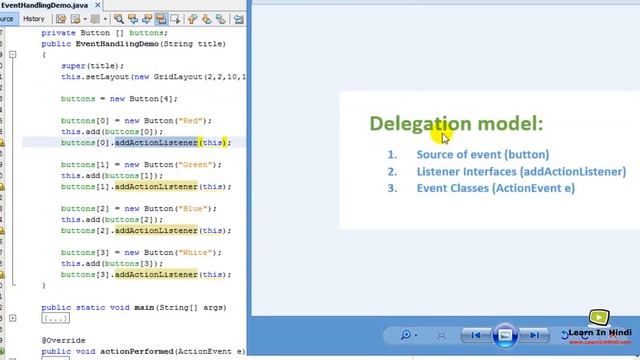
Task: Click the hint bulb beside buttons[3].addActionListener
Action: (x=2, y=275)
